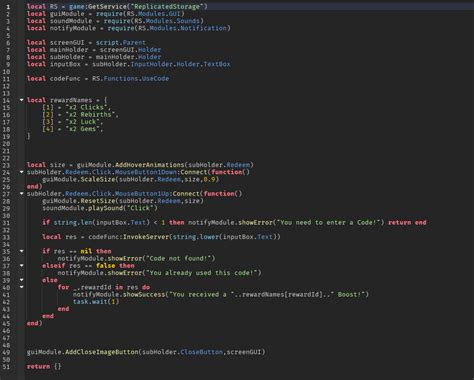The image size is (474, 380).
Task: Collapse the rewardNames table fold arrow
Action: [x=21, y=100]
